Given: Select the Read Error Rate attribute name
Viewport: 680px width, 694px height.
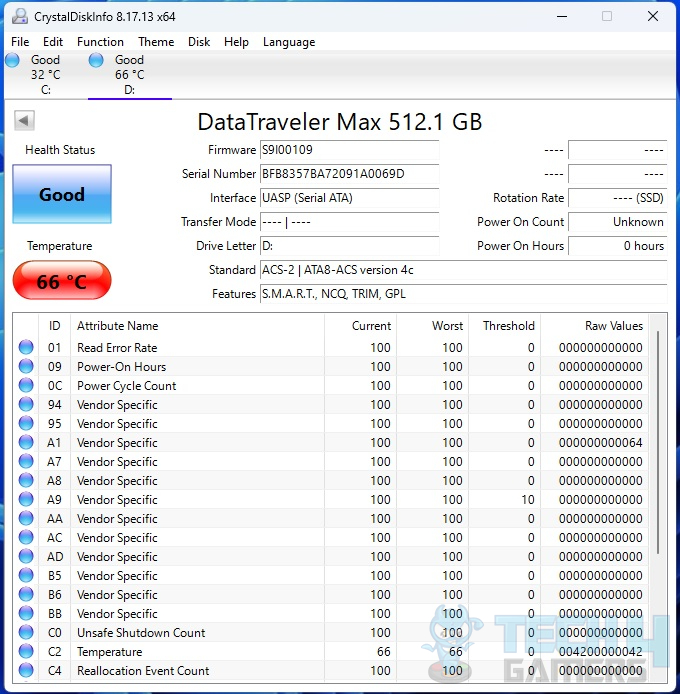Looking at the screenshot, I should 117,347.
